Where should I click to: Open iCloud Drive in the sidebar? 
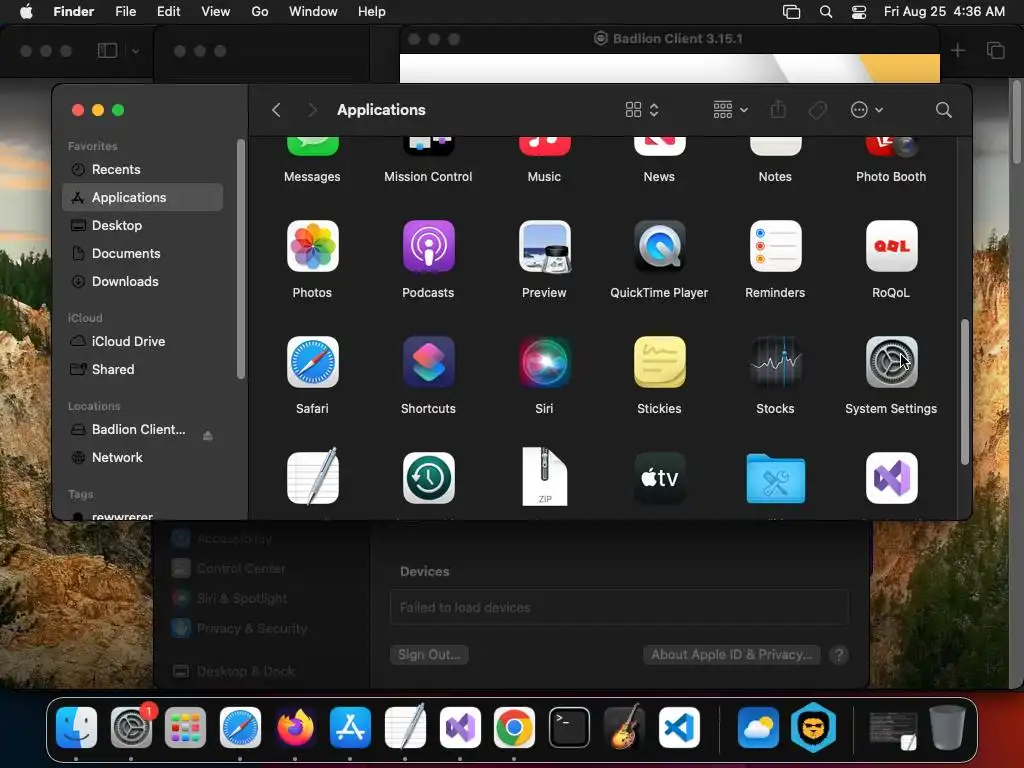[142, 342]
